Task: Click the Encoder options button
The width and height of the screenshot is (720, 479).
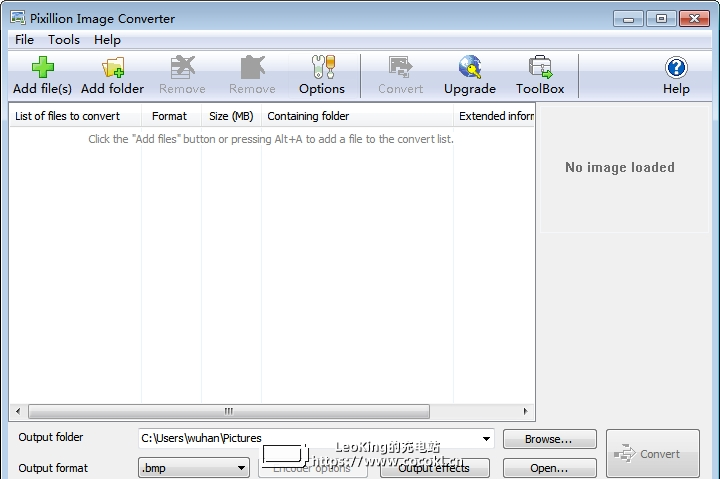Action: click(x=313, y=468)
